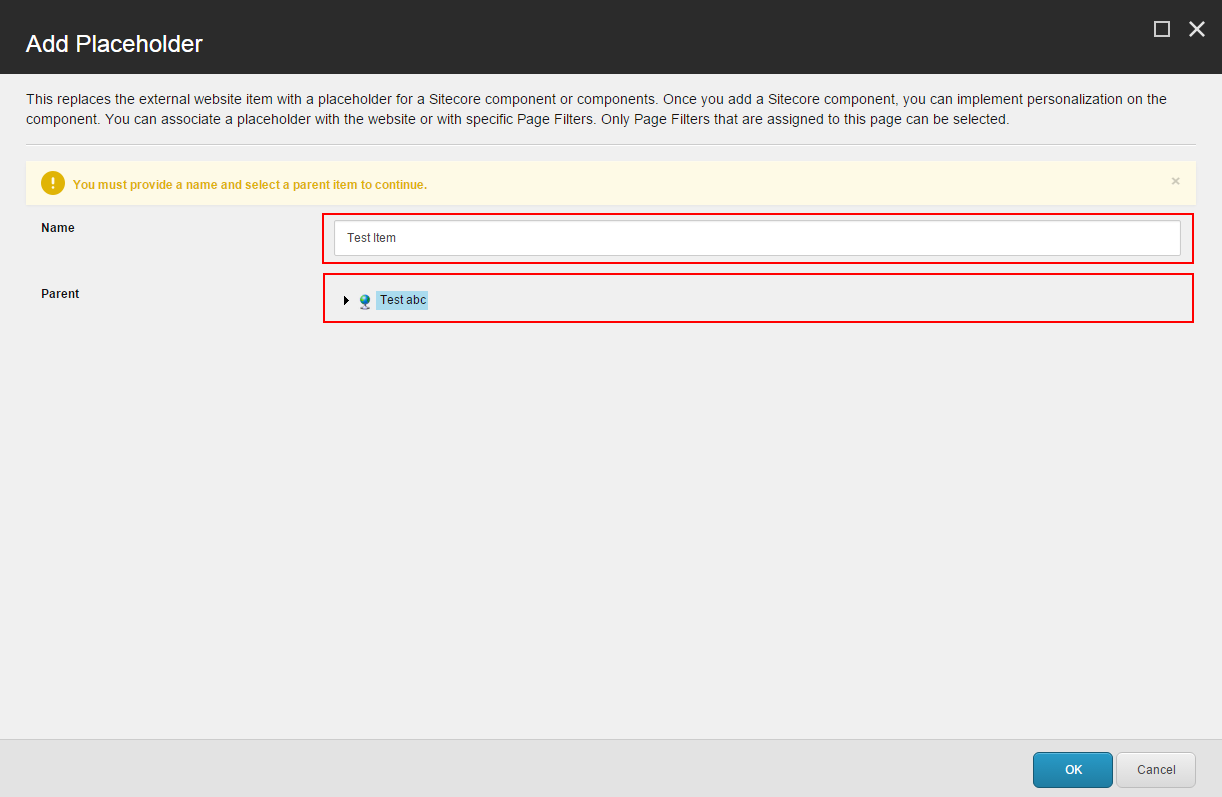This screenshot has height=797, width=1222.
Task: Click the empty footer area left of OK
Action: click(500, 770)
